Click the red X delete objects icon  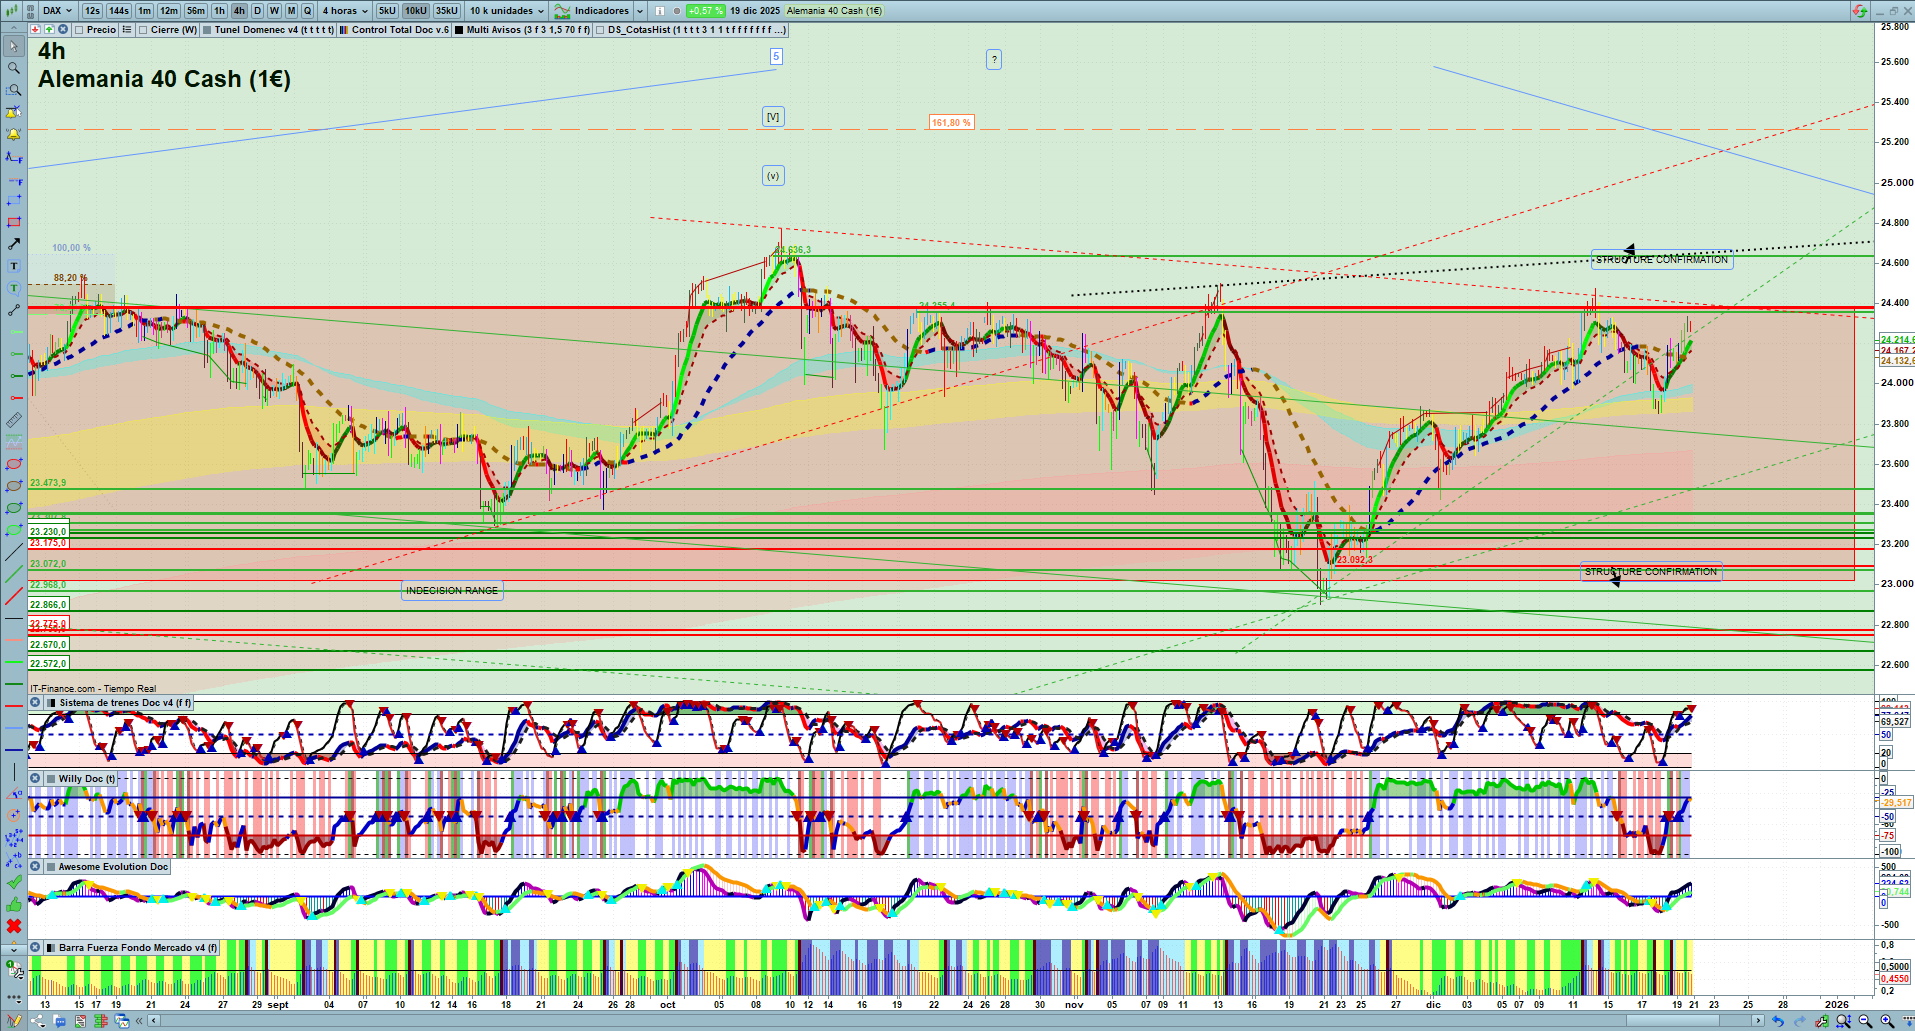click(14, 926)
